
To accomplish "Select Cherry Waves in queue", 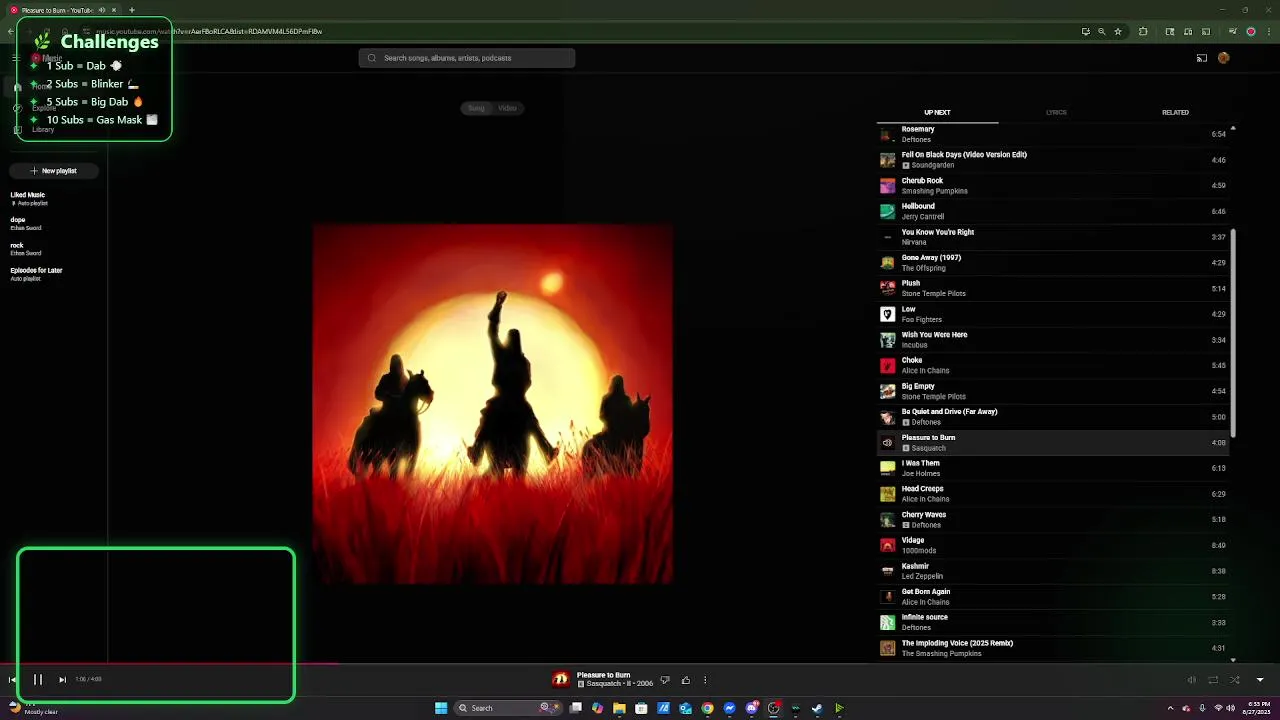I will pyautogui.click(x=1054, y=520).
